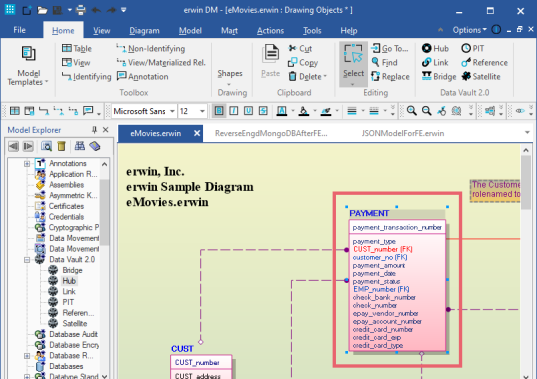The height and width of the screenshot is (379, 537).
Task: Open the font name dropdown
Action: pos(172,111)
